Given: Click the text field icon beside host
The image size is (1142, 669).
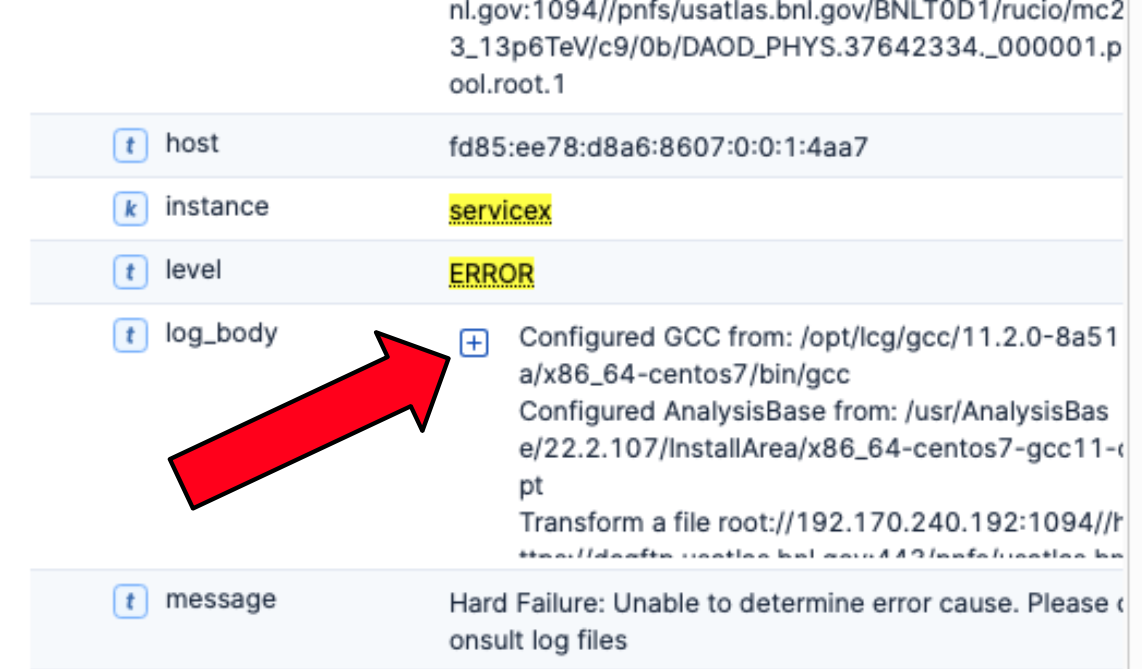Looking at the screenshot, I should click(x=129, y=144).
